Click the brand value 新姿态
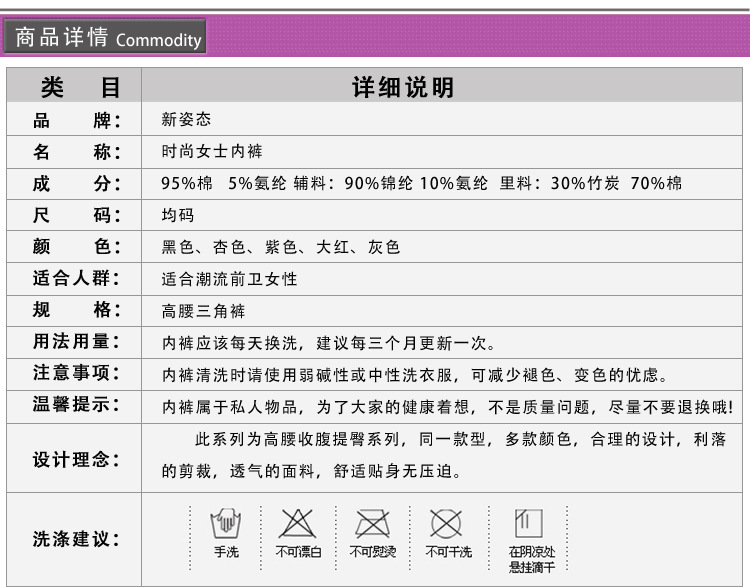 coord(186,119)
